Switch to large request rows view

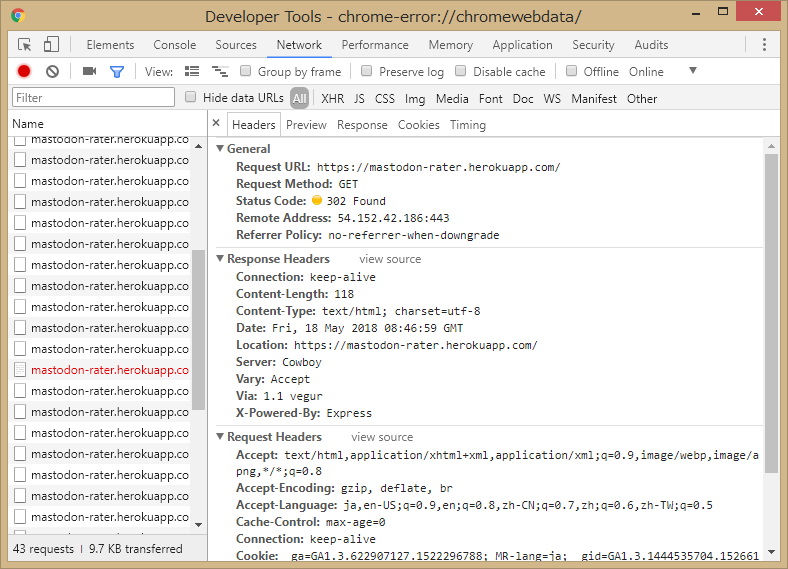point(192,72)
